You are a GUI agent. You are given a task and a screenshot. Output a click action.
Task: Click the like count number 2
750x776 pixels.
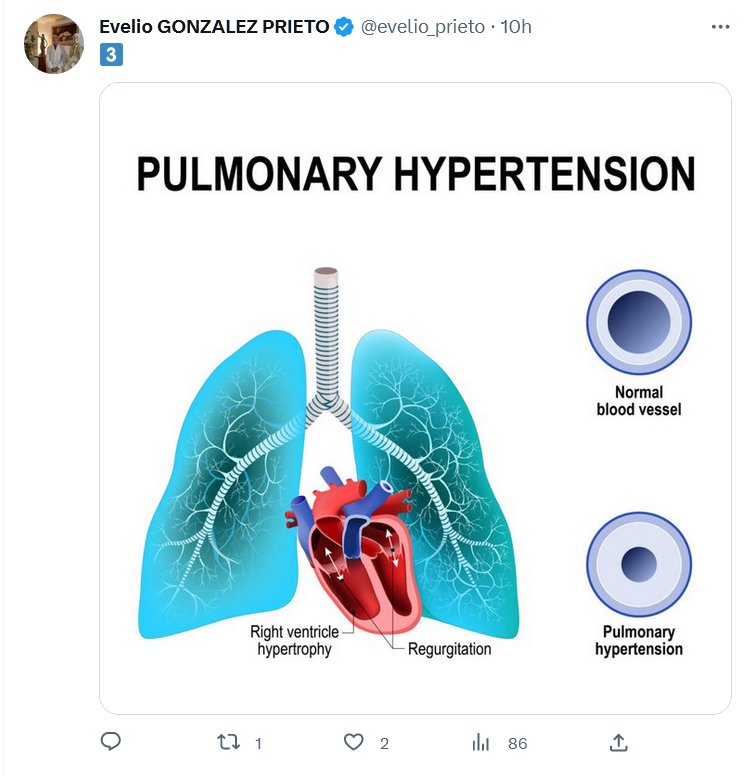click(384, 743)
